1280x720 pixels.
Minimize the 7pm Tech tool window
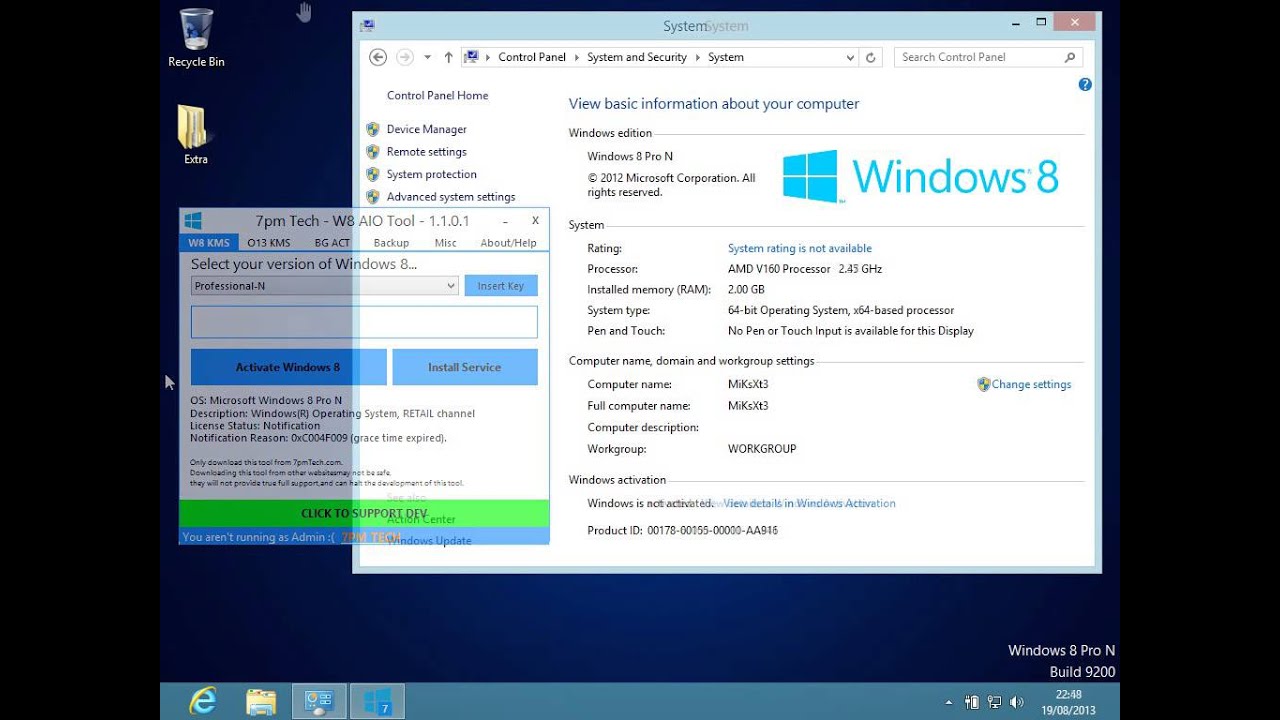pos(505,221)
